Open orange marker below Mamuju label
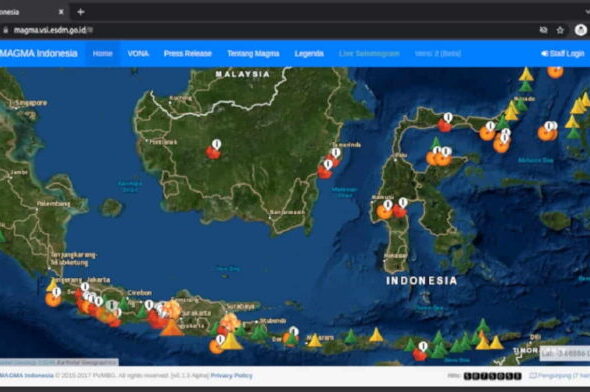This screenshot has height=392, width=590. coord(384,212)
